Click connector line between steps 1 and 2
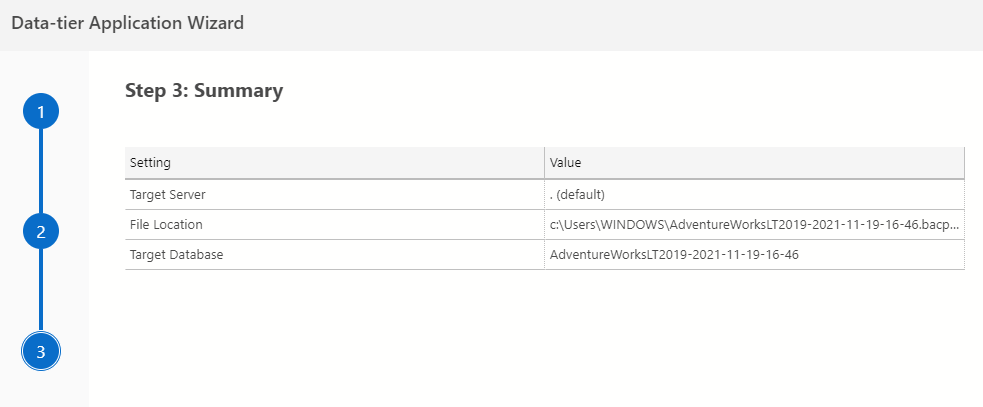Viewport: 983px width, 407px height. point(41,171)
